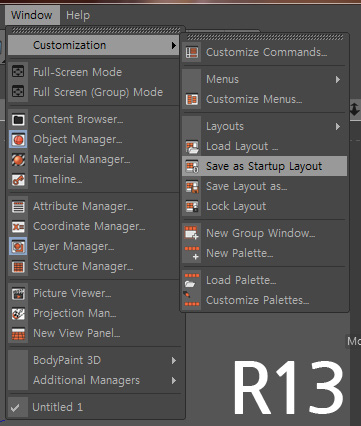Click the Coordinate Manager icon
361x426 pixels.
click(18, 227)
